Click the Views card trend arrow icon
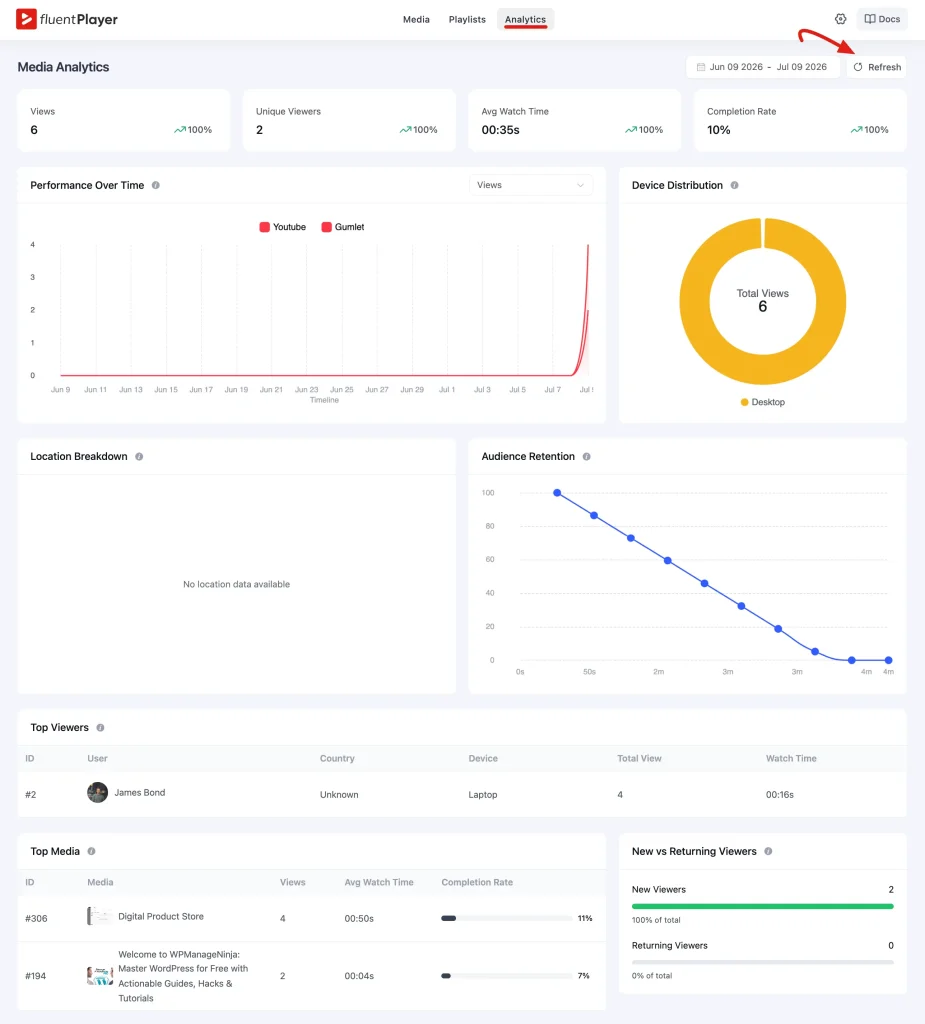 coord(180,130)
